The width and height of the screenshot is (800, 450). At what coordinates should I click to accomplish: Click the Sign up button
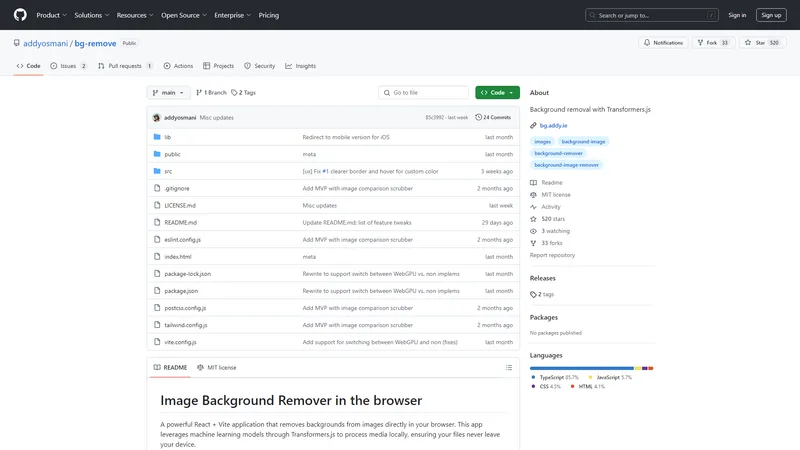pos(771,15)
